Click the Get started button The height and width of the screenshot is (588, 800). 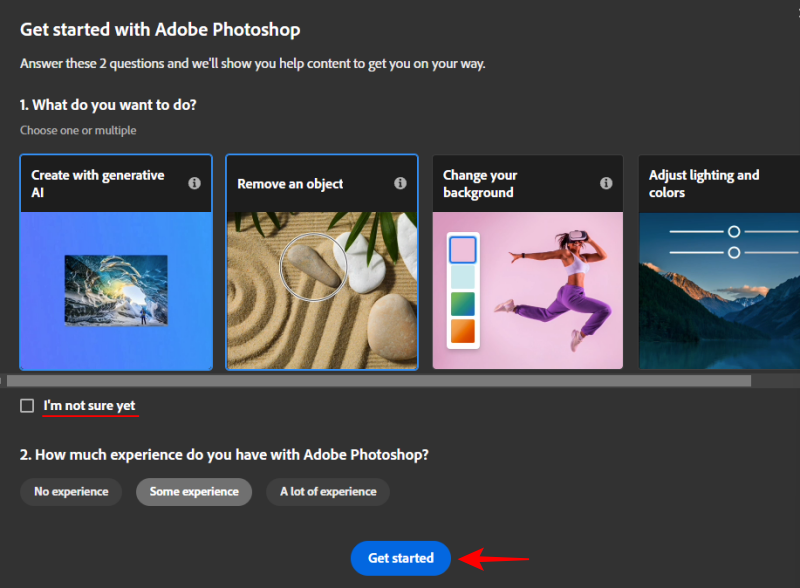(401, 558)
